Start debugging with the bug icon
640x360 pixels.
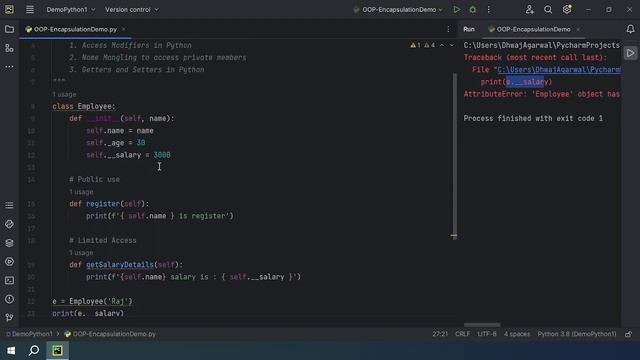pyautogui.click(x=473, y=9)
